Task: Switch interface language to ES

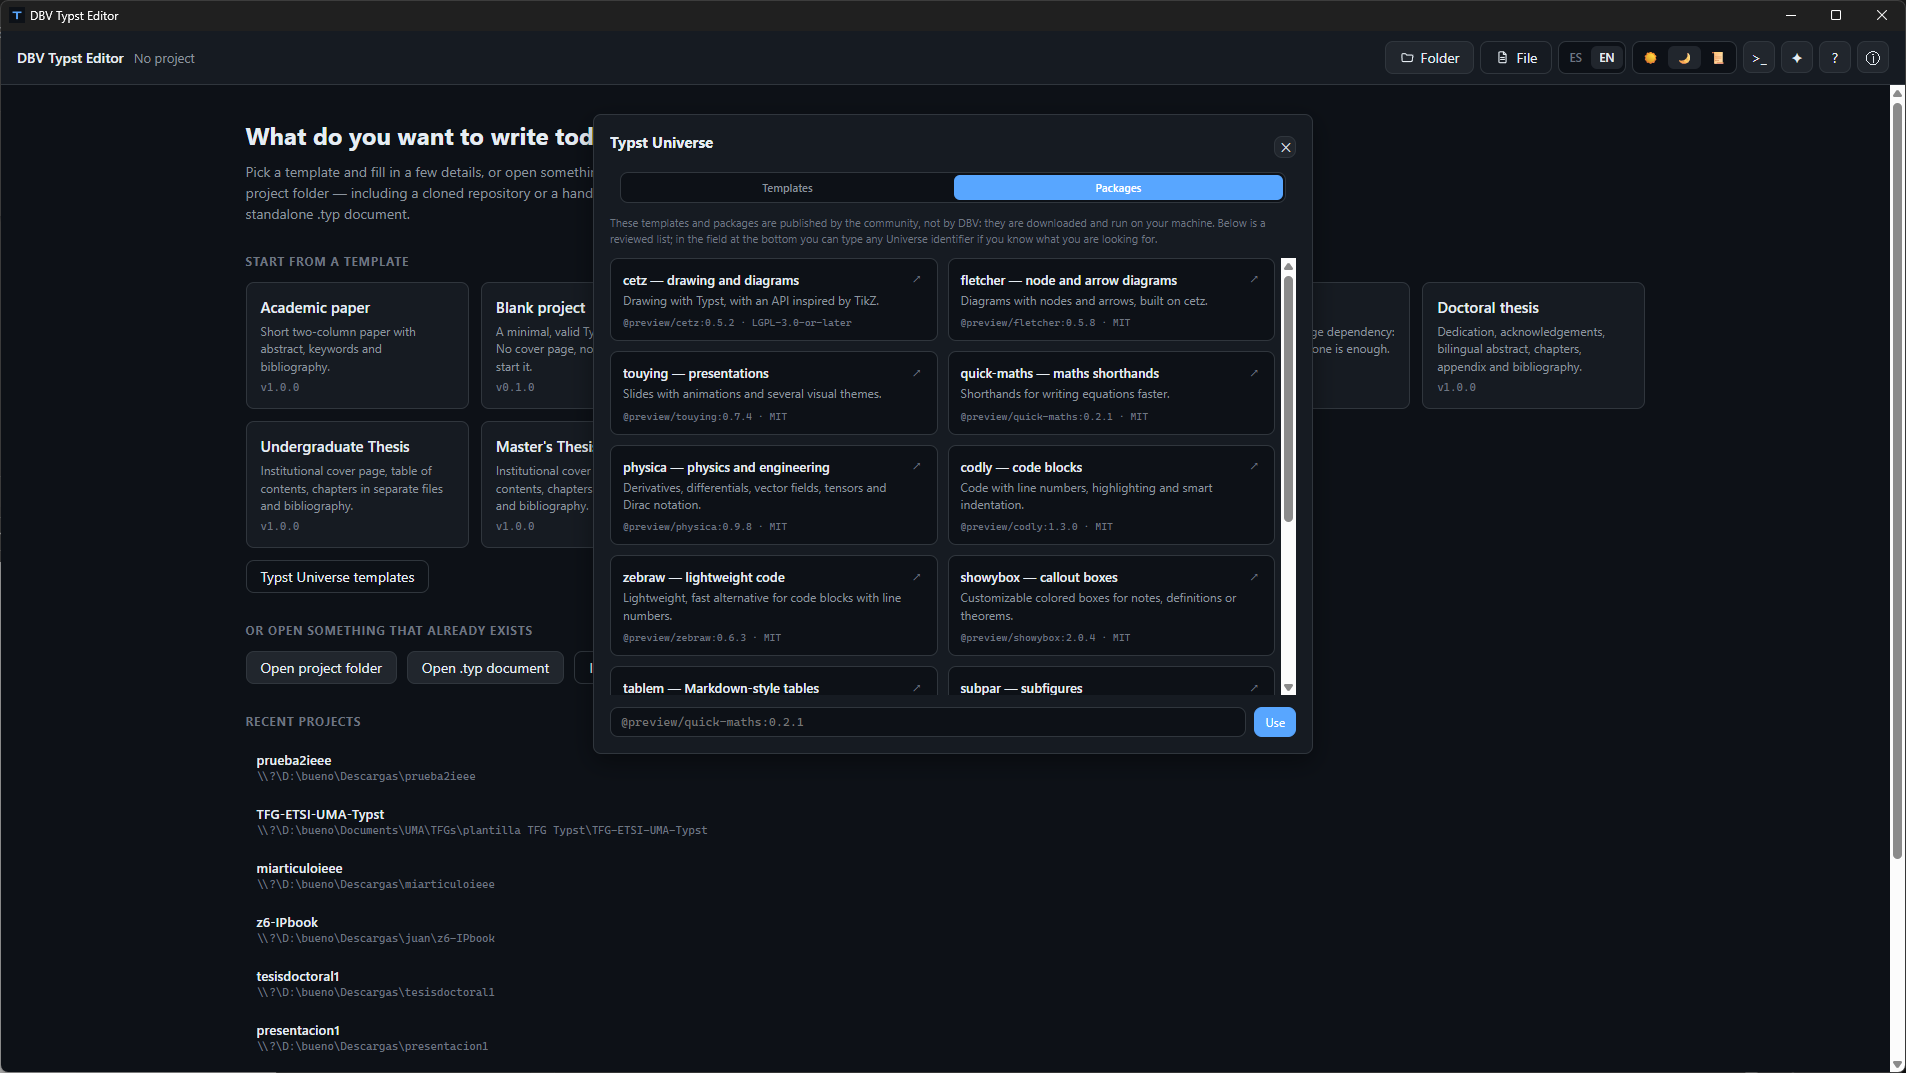Action: point(1576,58)
